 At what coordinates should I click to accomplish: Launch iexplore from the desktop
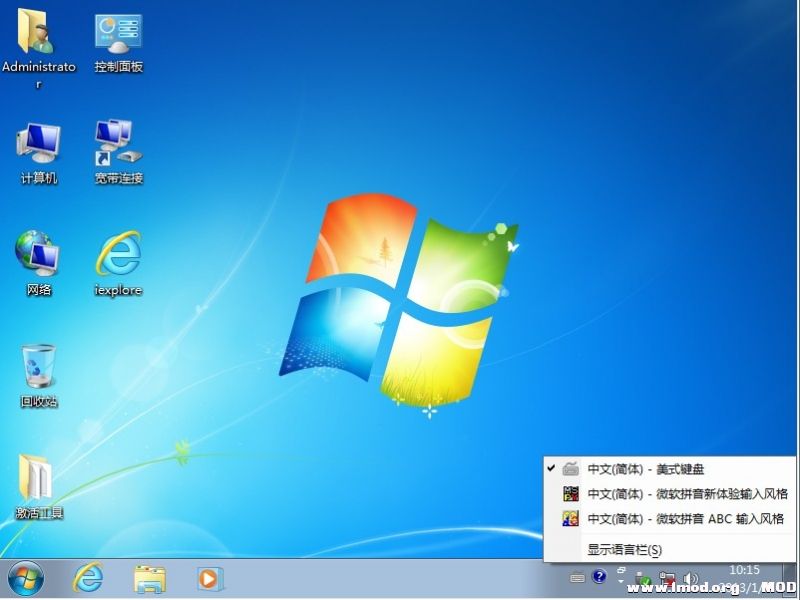click(118, 255)
